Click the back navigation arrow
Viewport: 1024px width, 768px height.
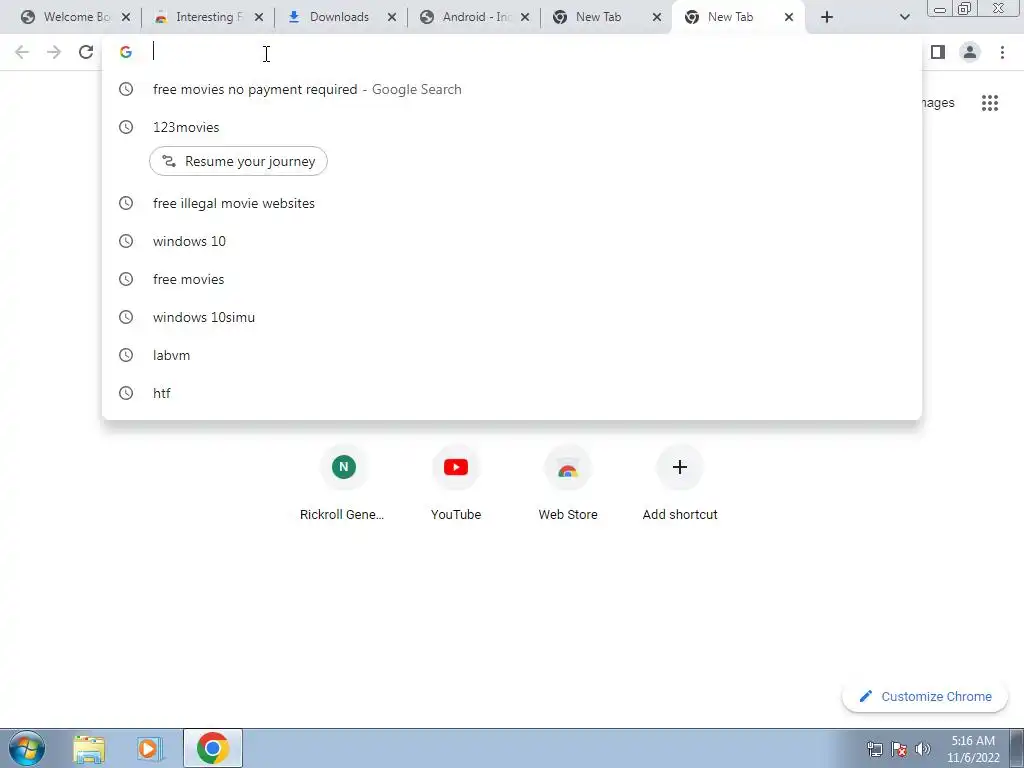click(x=22, y=52)
